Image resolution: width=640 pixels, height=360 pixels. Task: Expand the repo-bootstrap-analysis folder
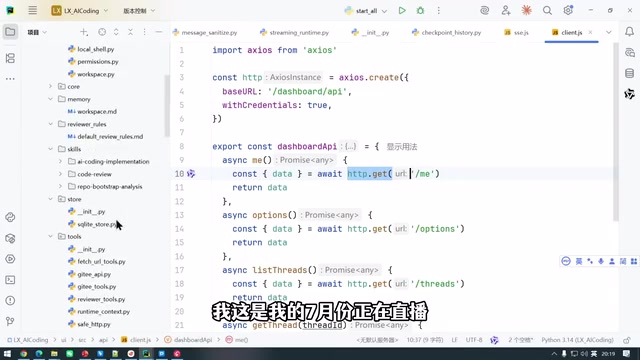point(60,186)
